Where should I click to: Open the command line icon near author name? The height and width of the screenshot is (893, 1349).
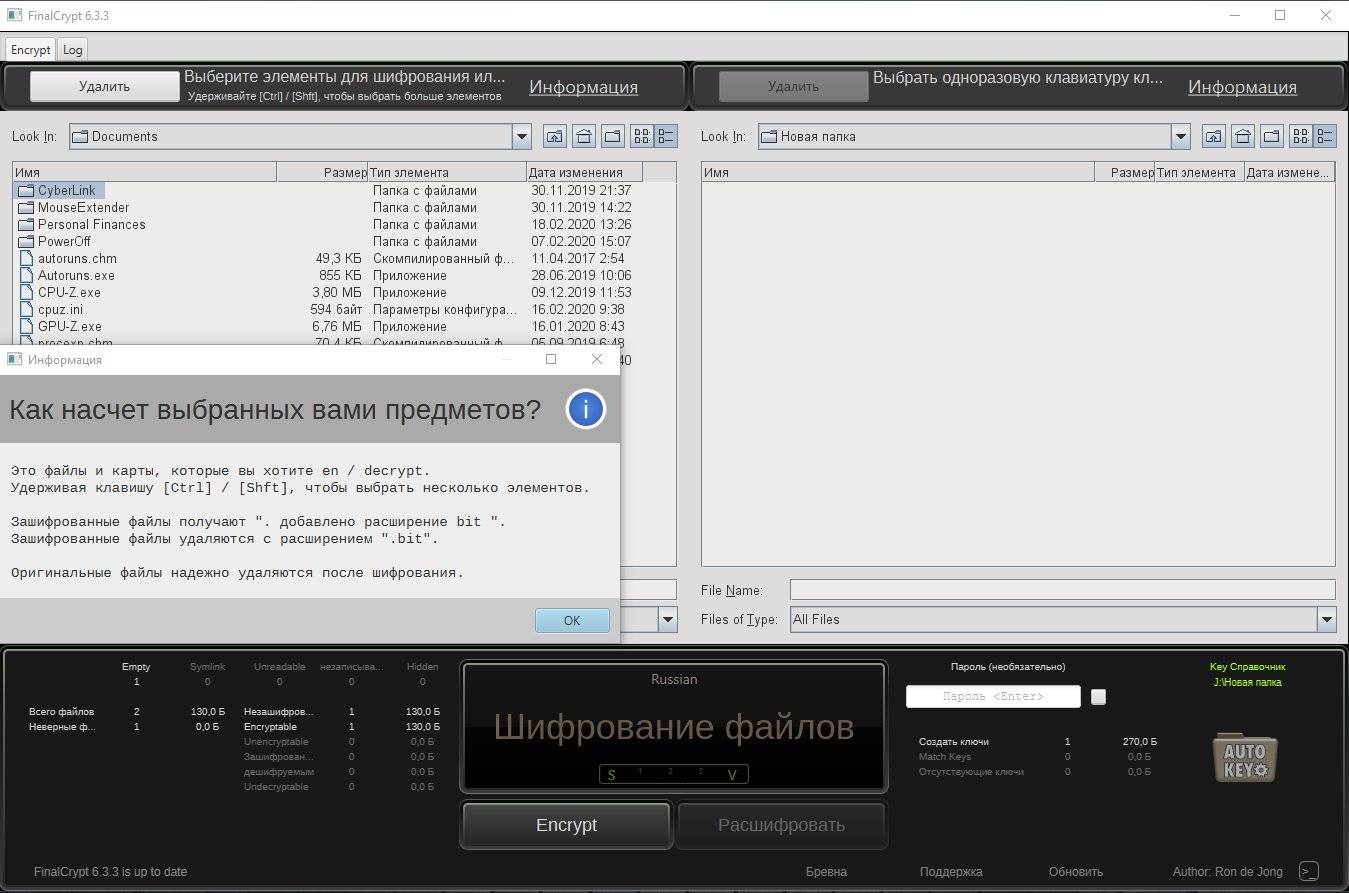click(x=1308, y=871)
